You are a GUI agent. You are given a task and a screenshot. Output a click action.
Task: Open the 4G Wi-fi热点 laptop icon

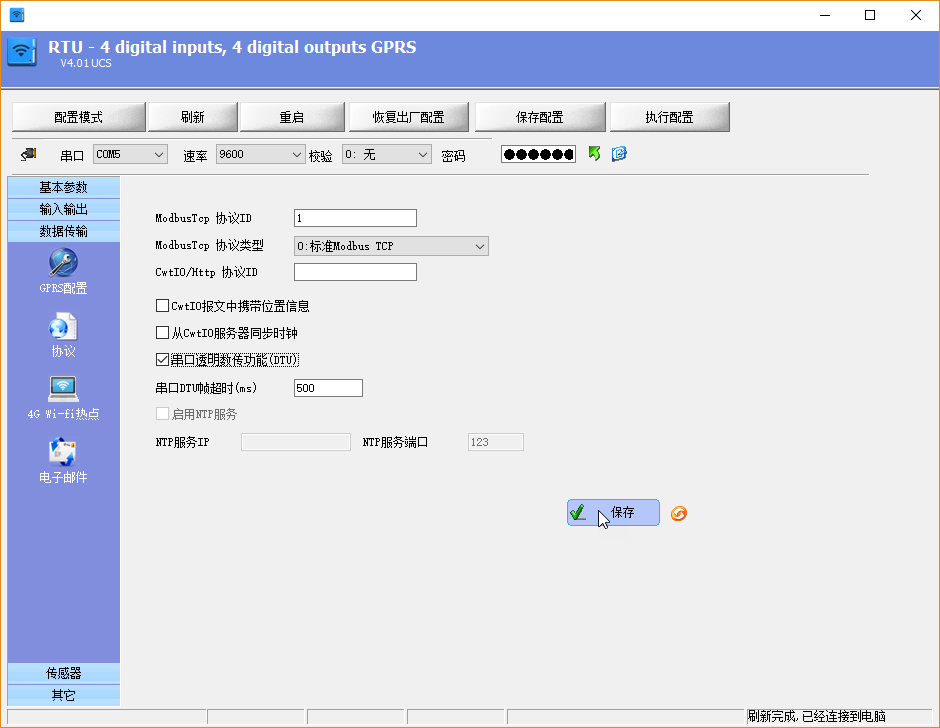[x=63, y=389]
